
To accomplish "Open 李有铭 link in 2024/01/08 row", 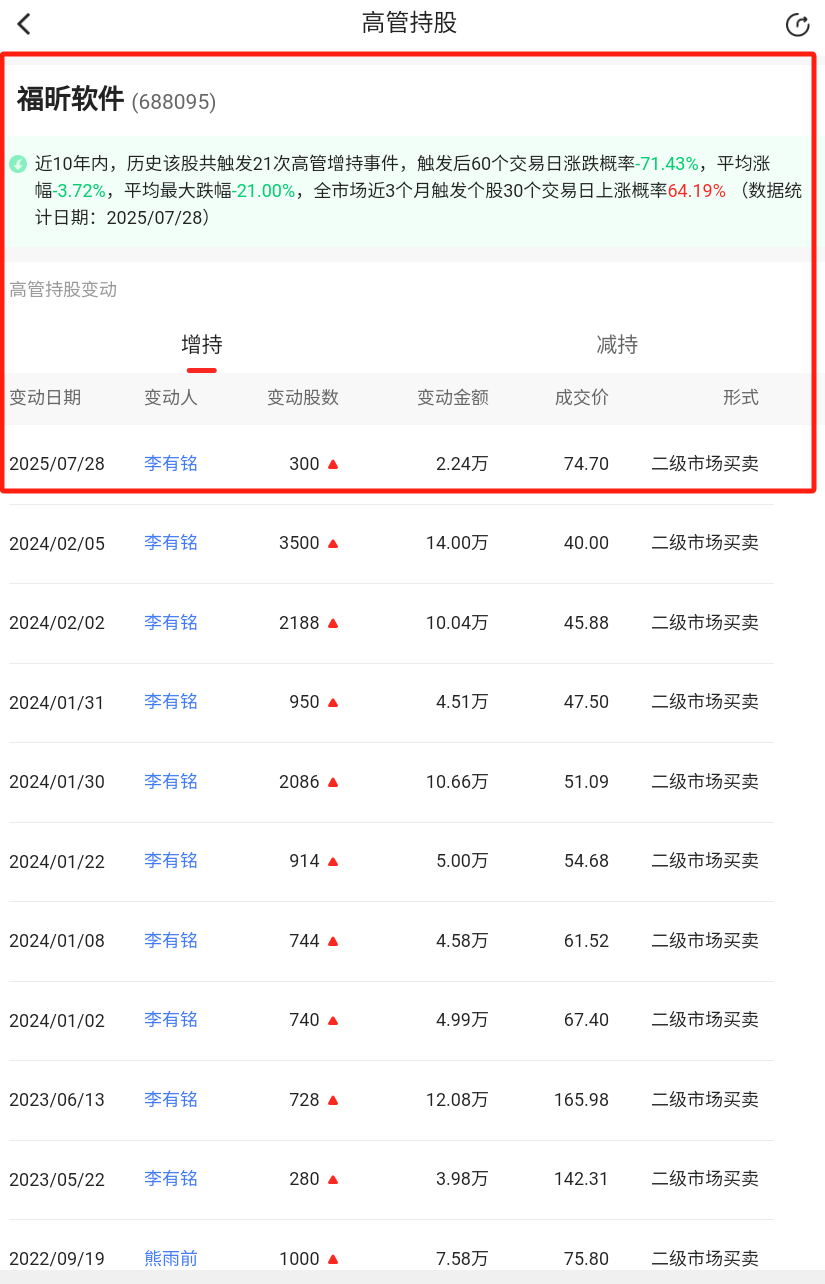I will click(x=171, y=941).
